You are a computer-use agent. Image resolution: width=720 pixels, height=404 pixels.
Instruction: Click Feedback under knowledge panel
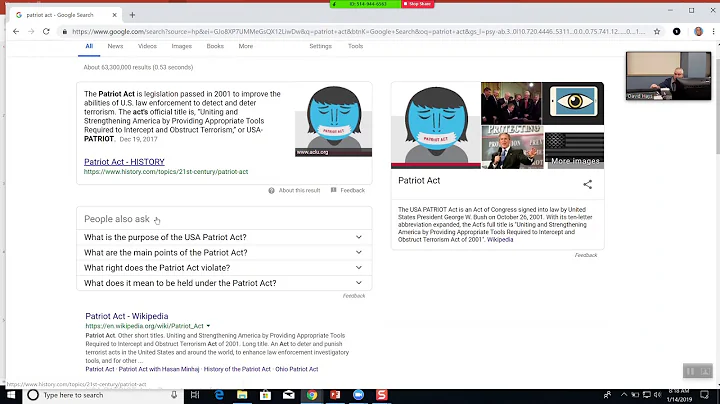[x=586, y=255]
